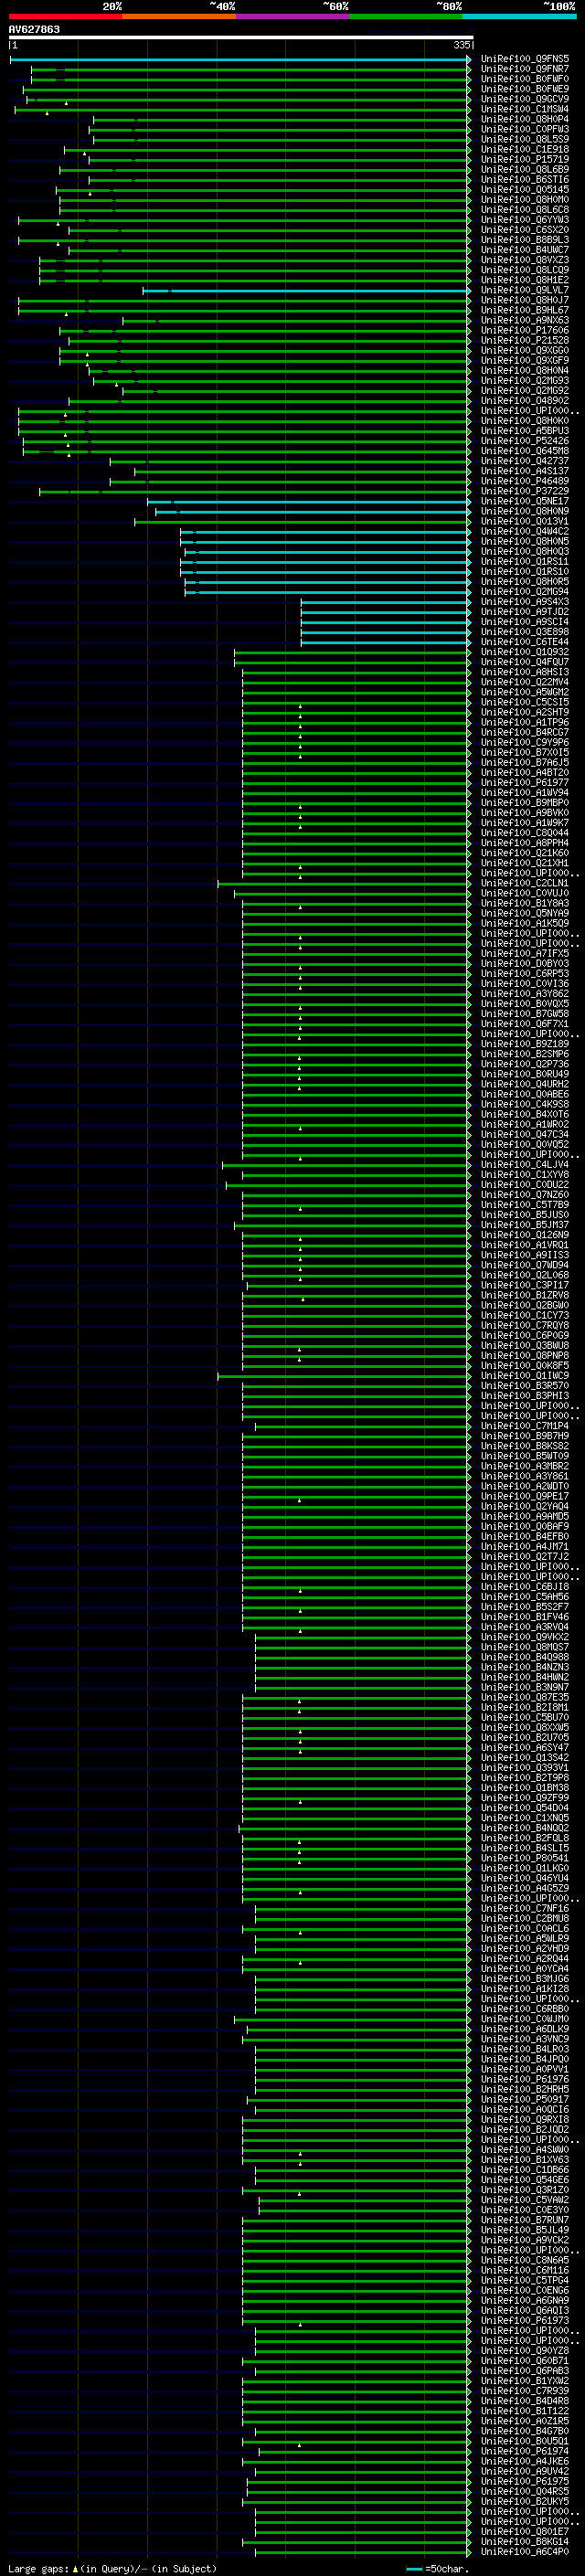The width and height of the screenshot is (585, 2576).
Task: Select hit label UniRef100_Q9XGF9
Action: pyautogui.click(x=525, y=360)
